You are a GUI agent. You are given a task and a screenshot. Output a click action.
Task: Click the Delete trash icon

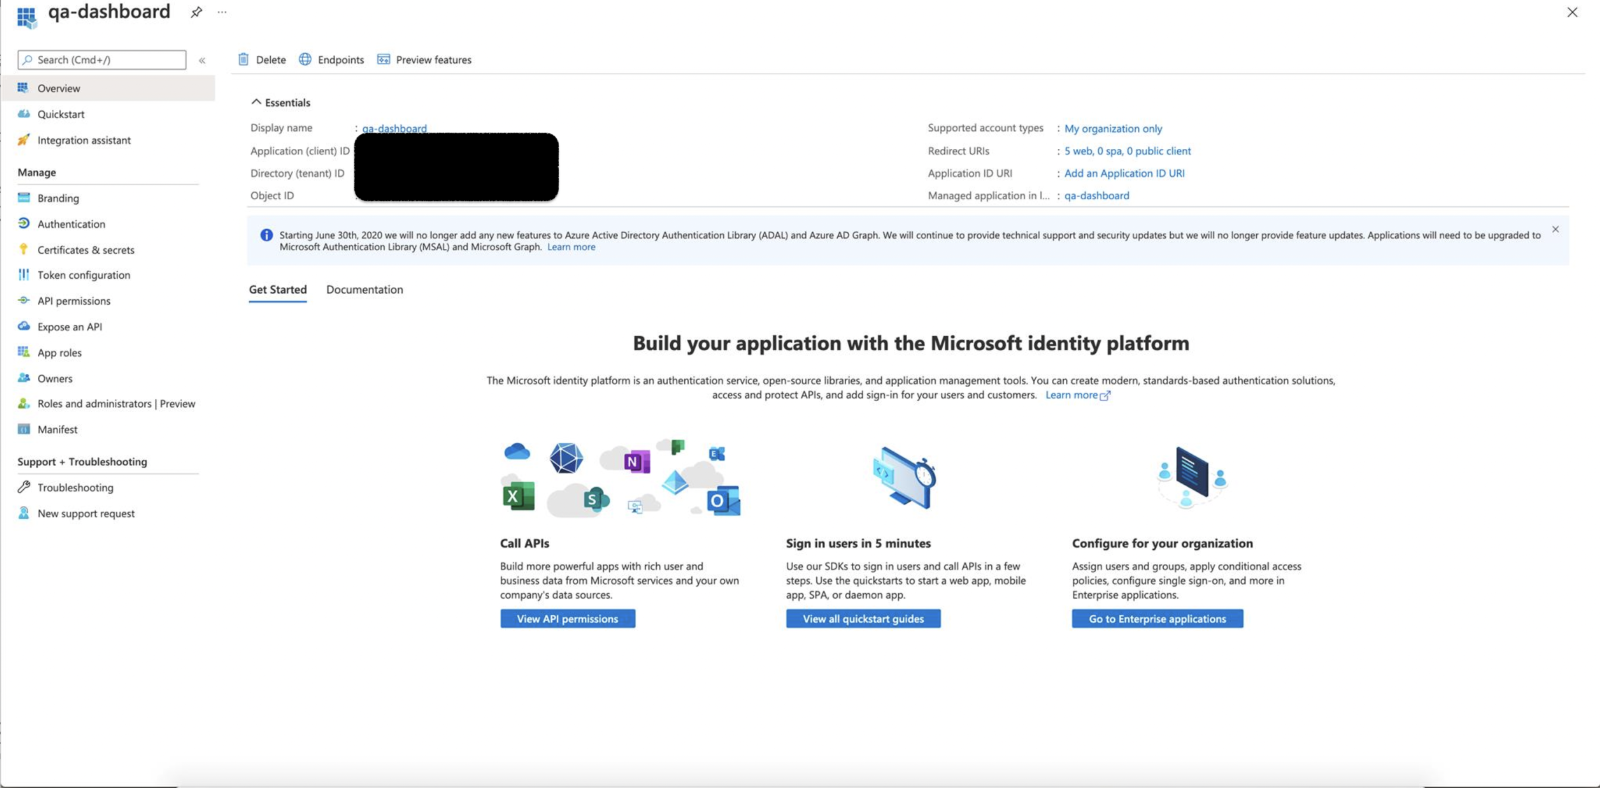tap(243, 60)
